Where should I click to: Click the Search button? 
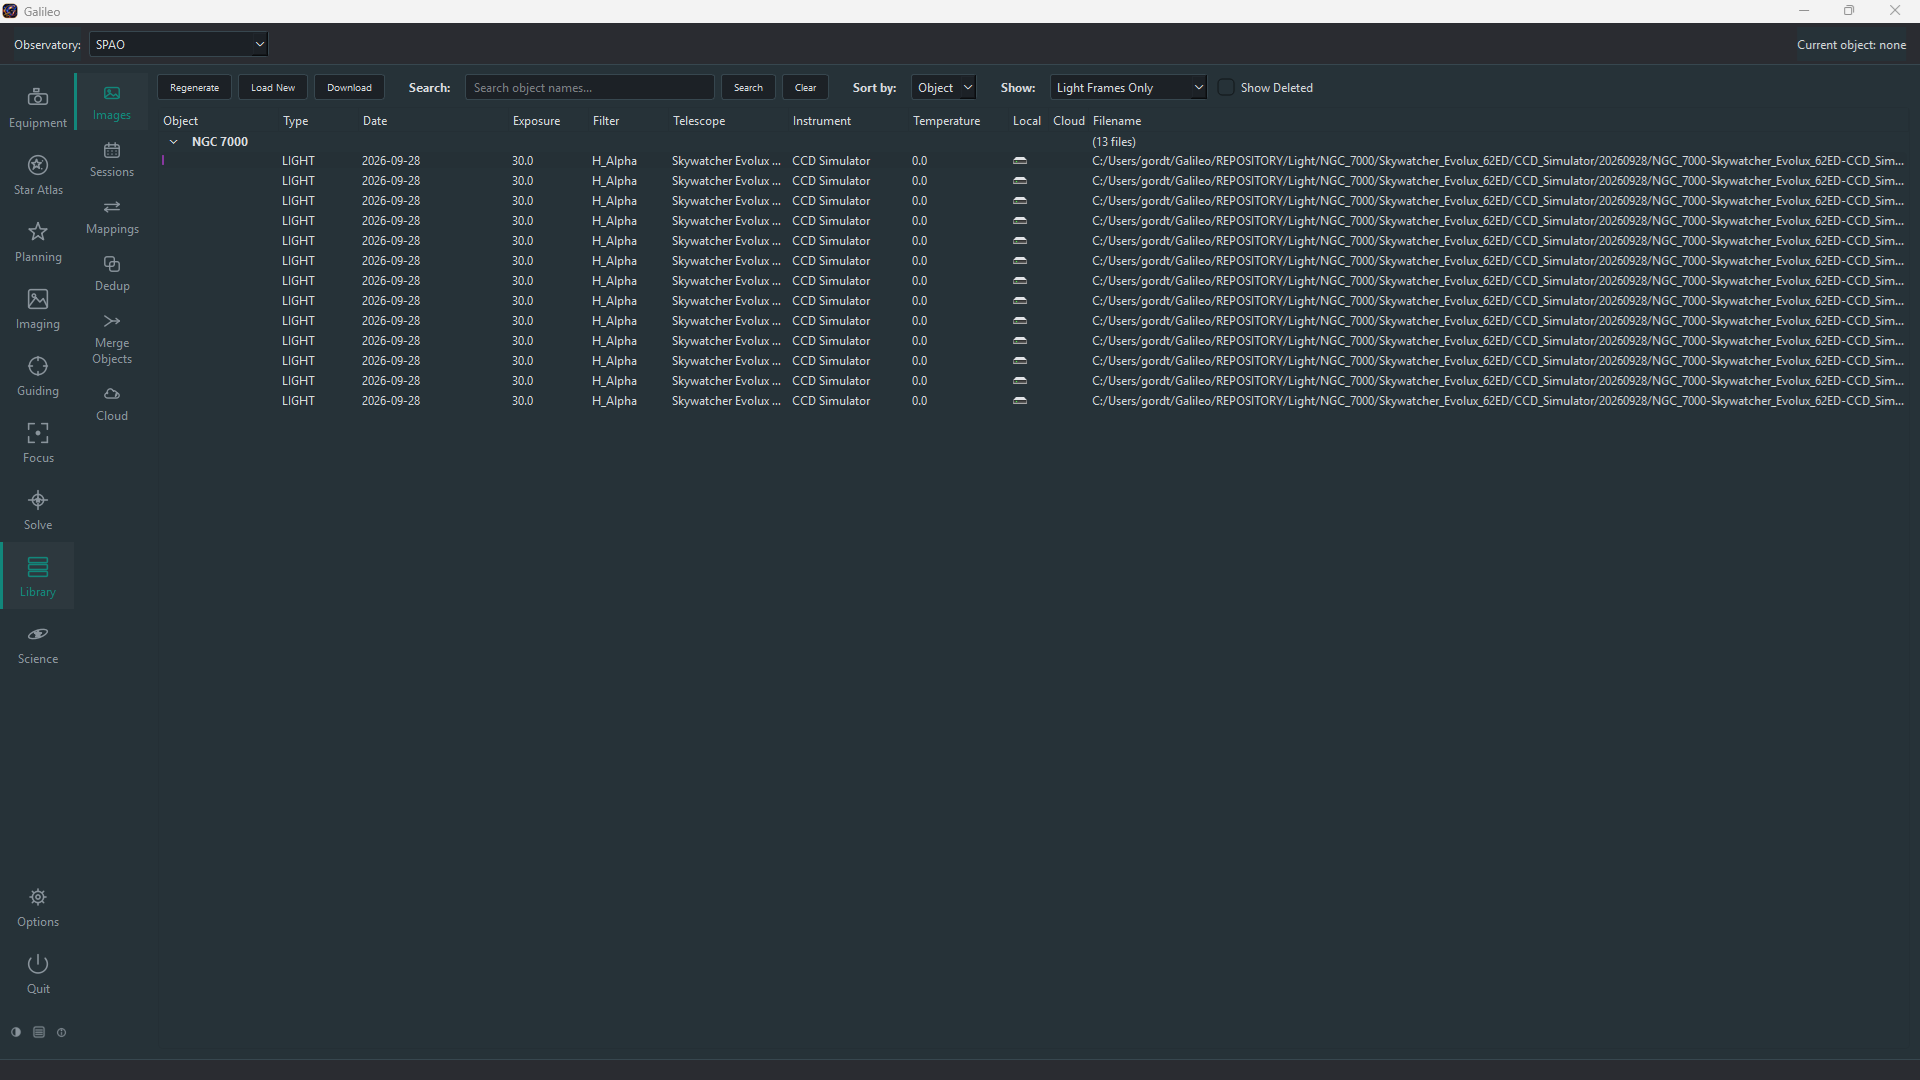[748, 88]
